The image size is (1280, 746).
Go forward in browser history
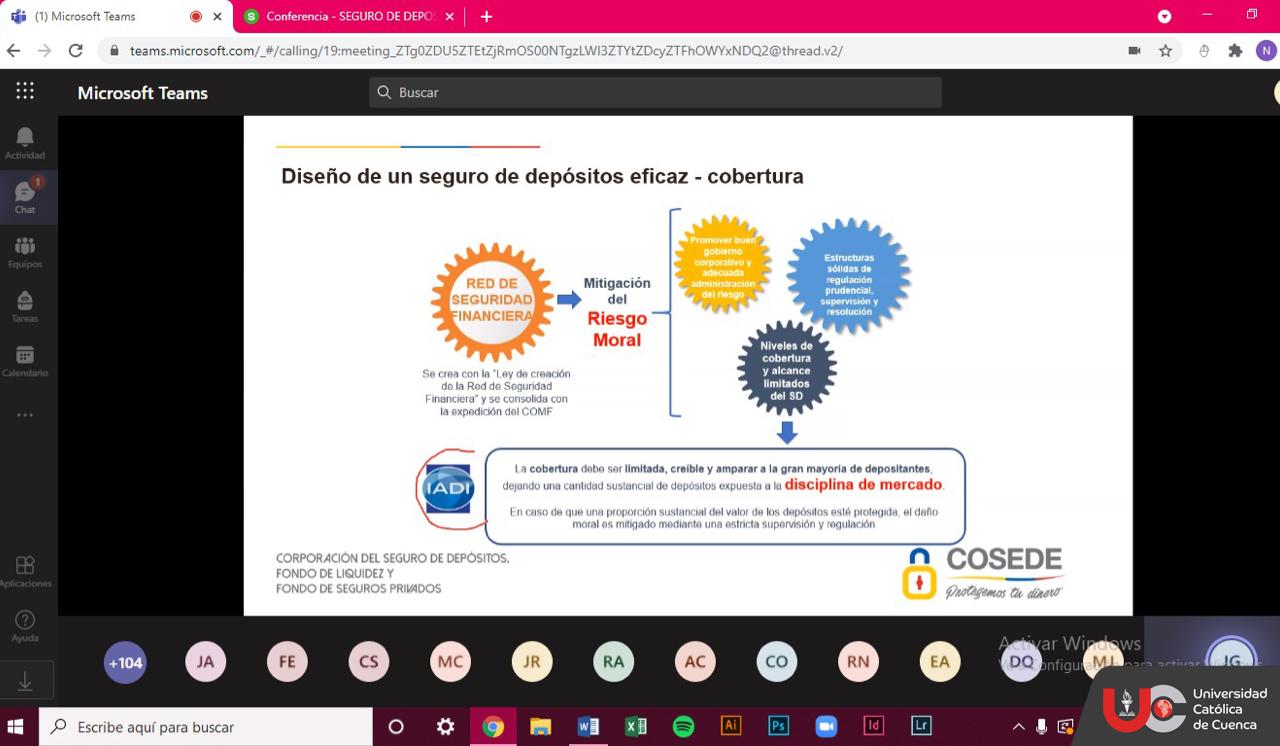click(44, 50)
